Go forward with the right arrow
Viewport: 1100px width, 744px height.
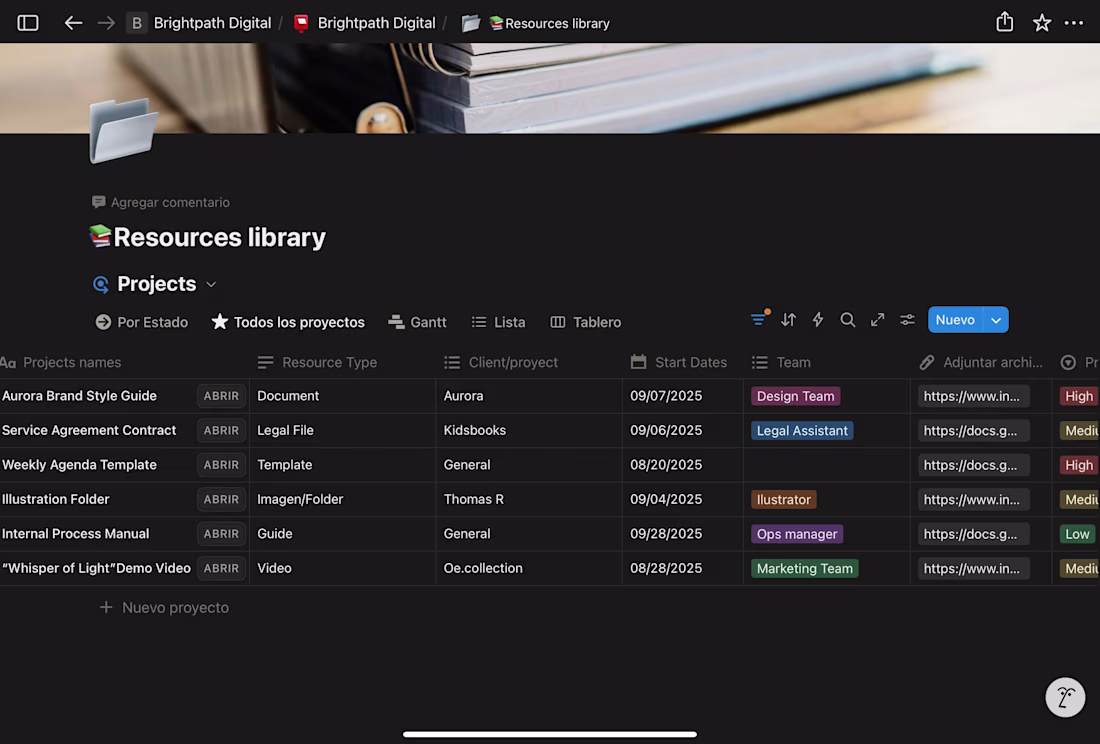106,23
